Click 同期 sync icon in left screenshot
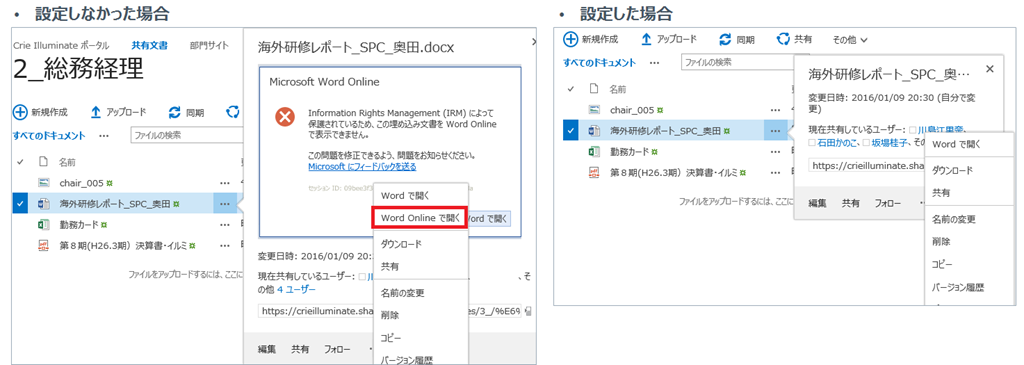1024x365 pixels. (174, 112)
